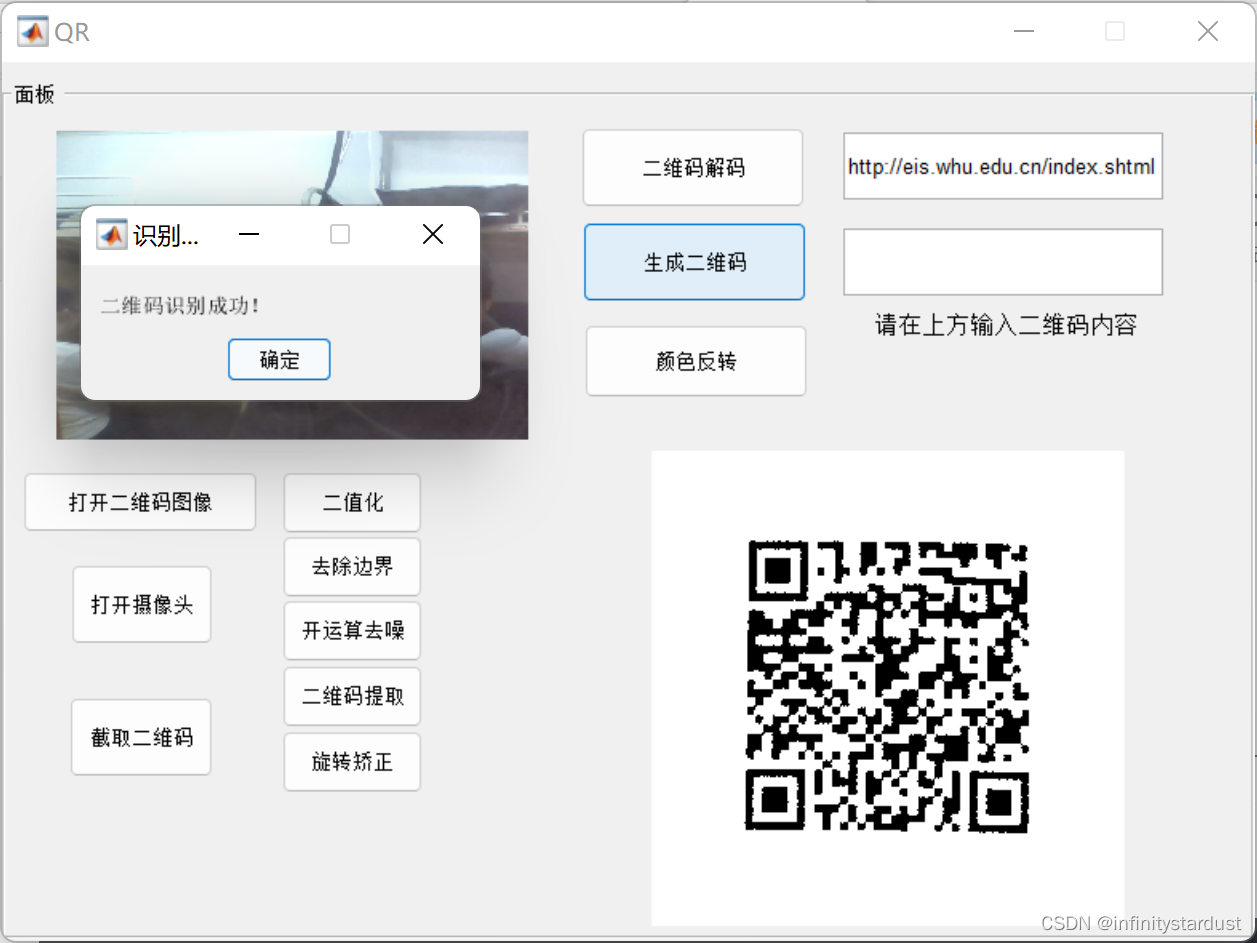Activate the 颜色反转 color inversion button
Screen dimensions: 1257x943
(695, 361)
